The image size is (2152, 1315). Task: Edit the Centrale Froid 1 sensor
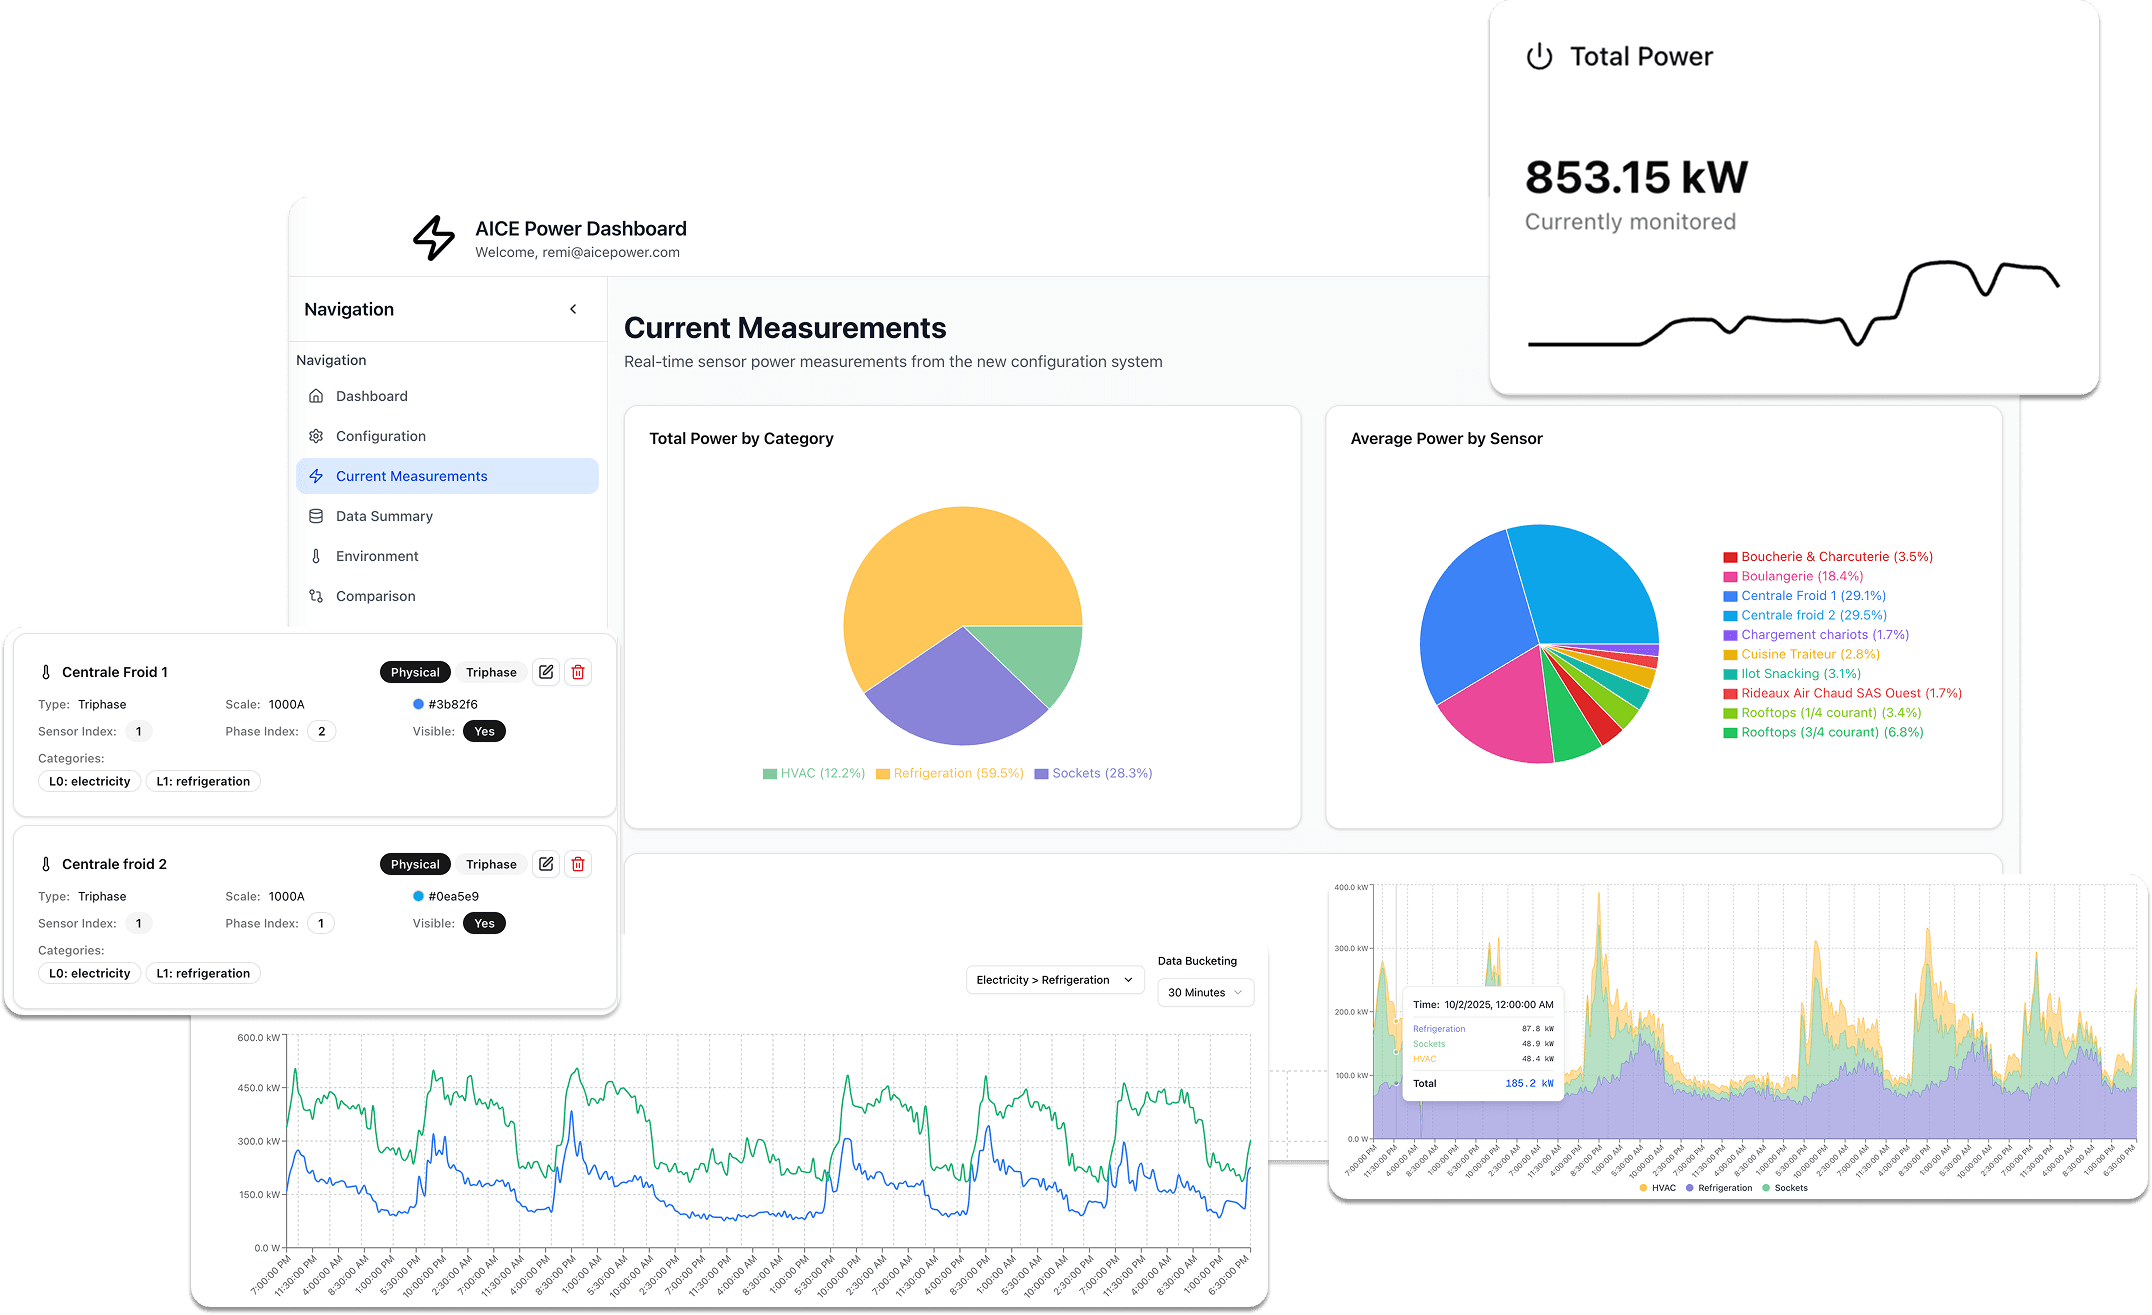tap(546, 672)
